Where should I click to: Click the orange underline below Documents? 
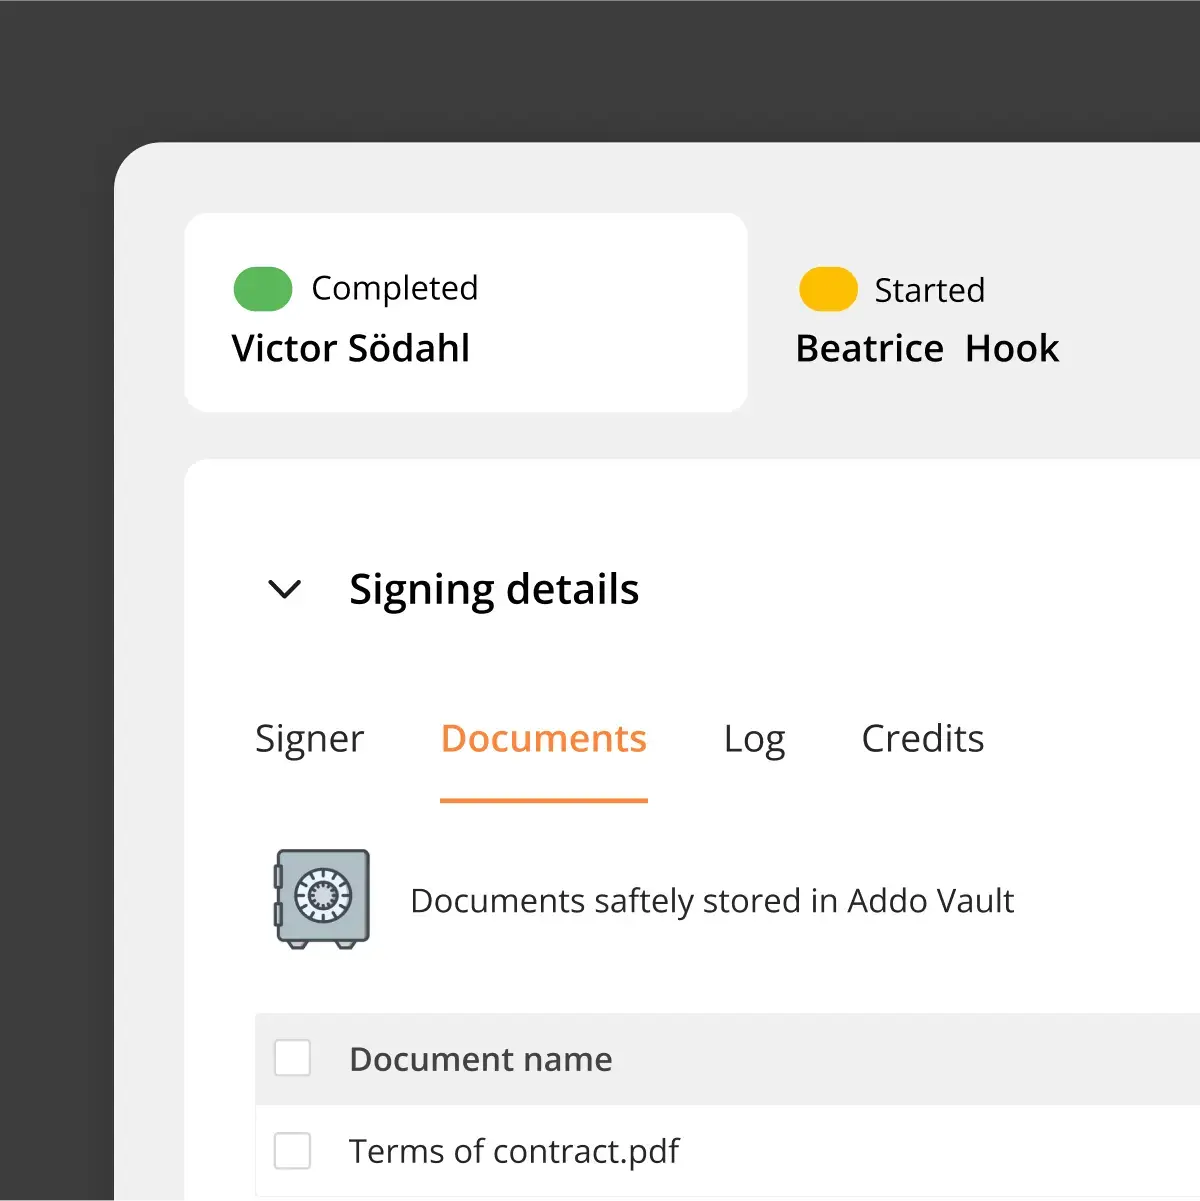click(x=544, y=800)
